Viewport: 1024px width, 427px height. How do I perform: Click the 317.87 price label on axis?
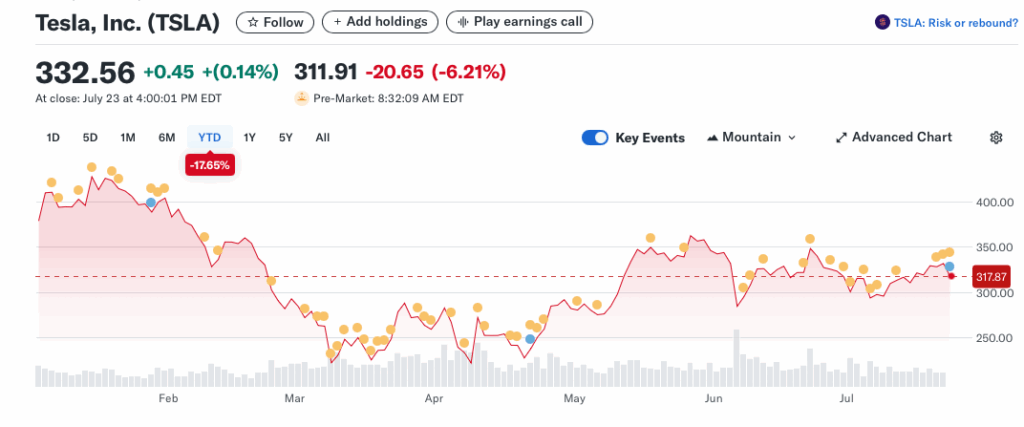coord(991,277)
